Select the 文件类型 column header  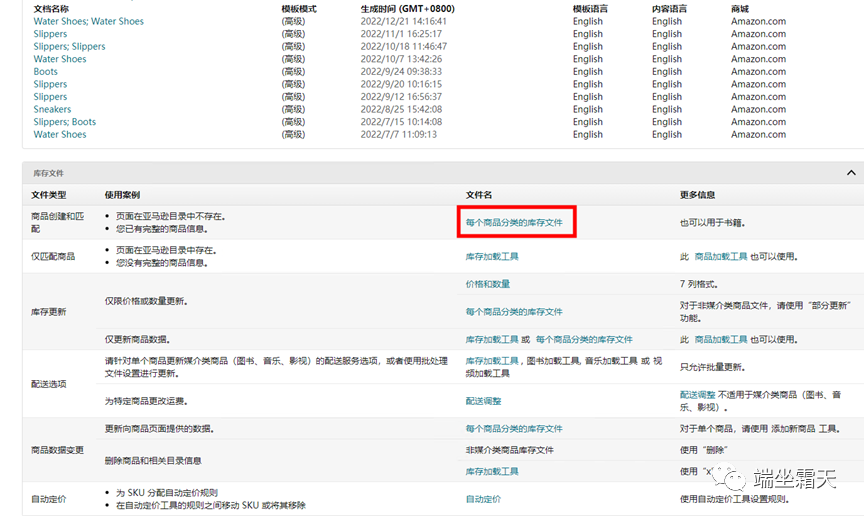[48, 195]
